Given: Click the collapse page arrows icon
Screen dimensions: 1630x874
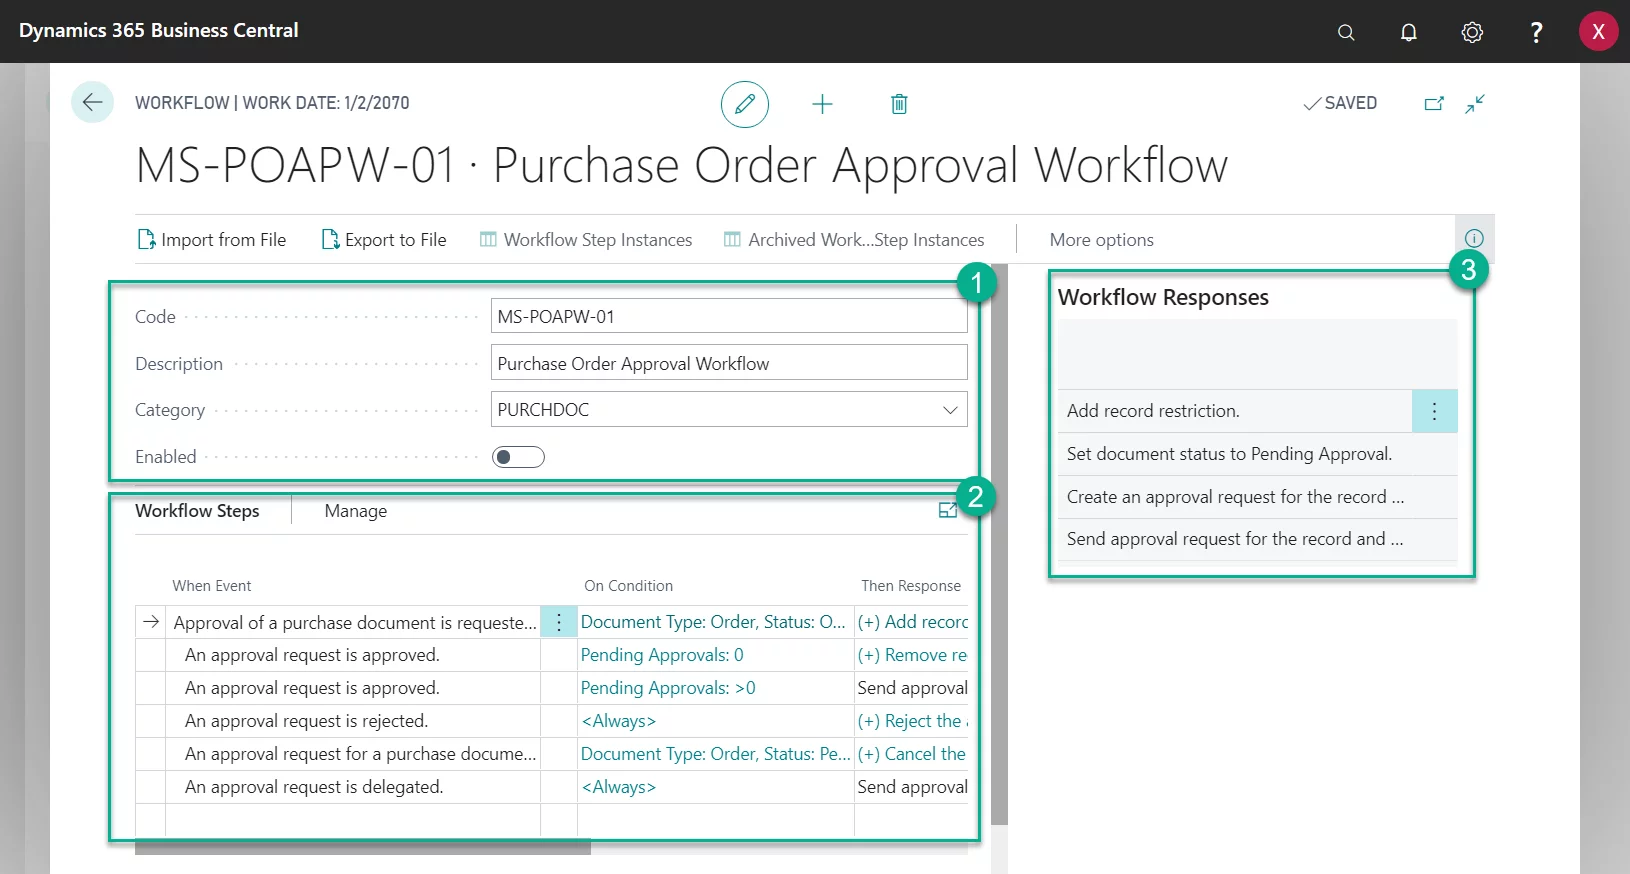Looking at the screenshot, I should tap(1475, 104).
